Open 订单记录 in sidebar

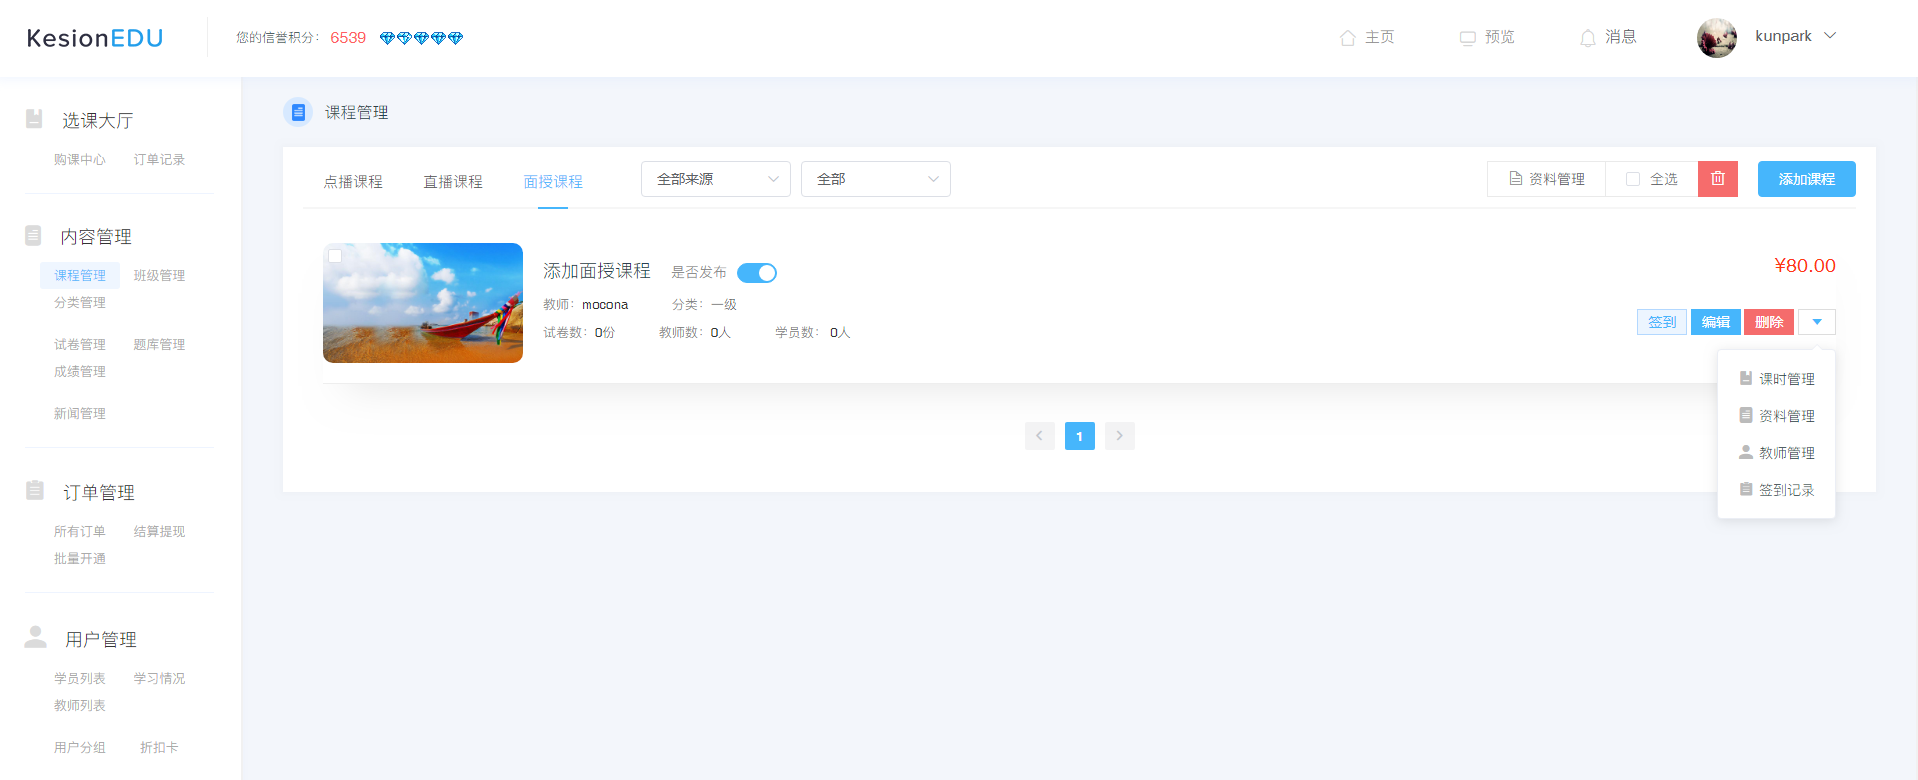click(159, 159)
